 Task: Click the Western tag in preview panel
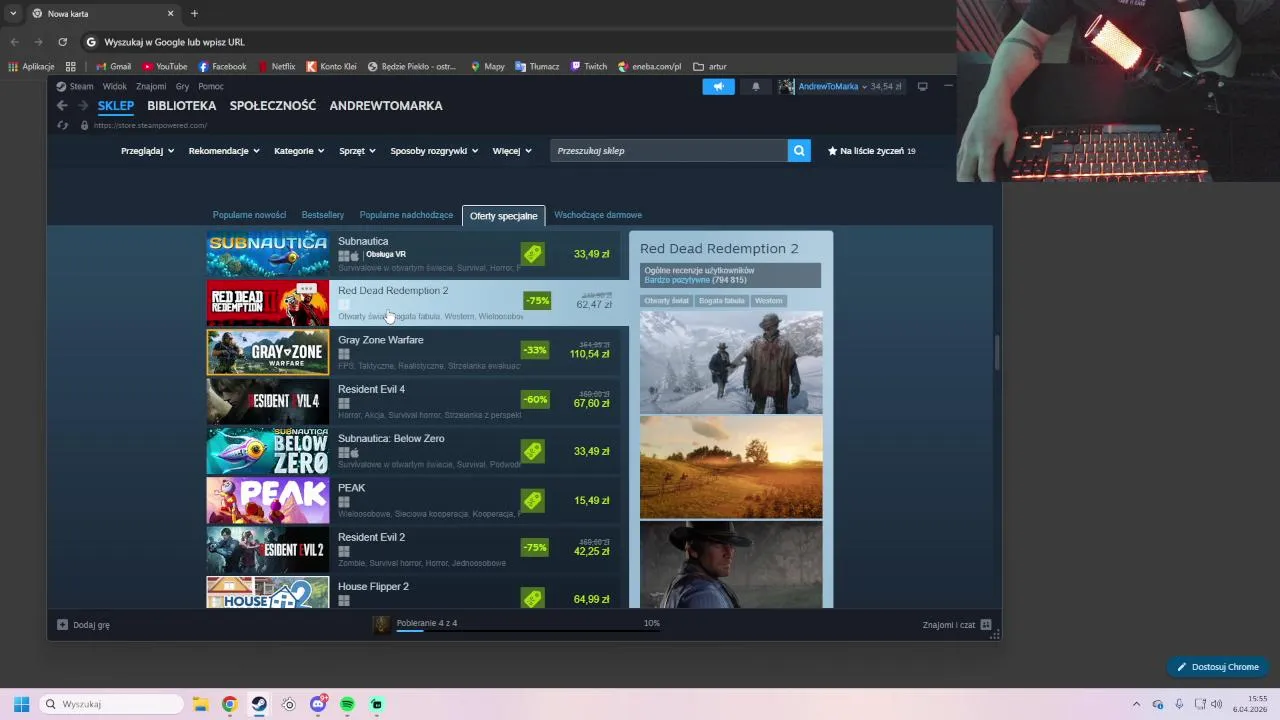pyautogui.click(x=769, y=301)
